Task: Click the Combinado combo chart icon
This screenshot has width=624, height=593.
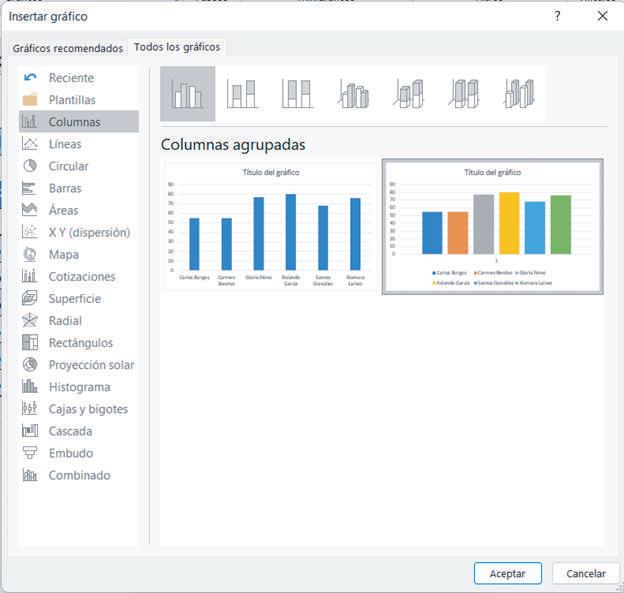Action: coord(30,475)
